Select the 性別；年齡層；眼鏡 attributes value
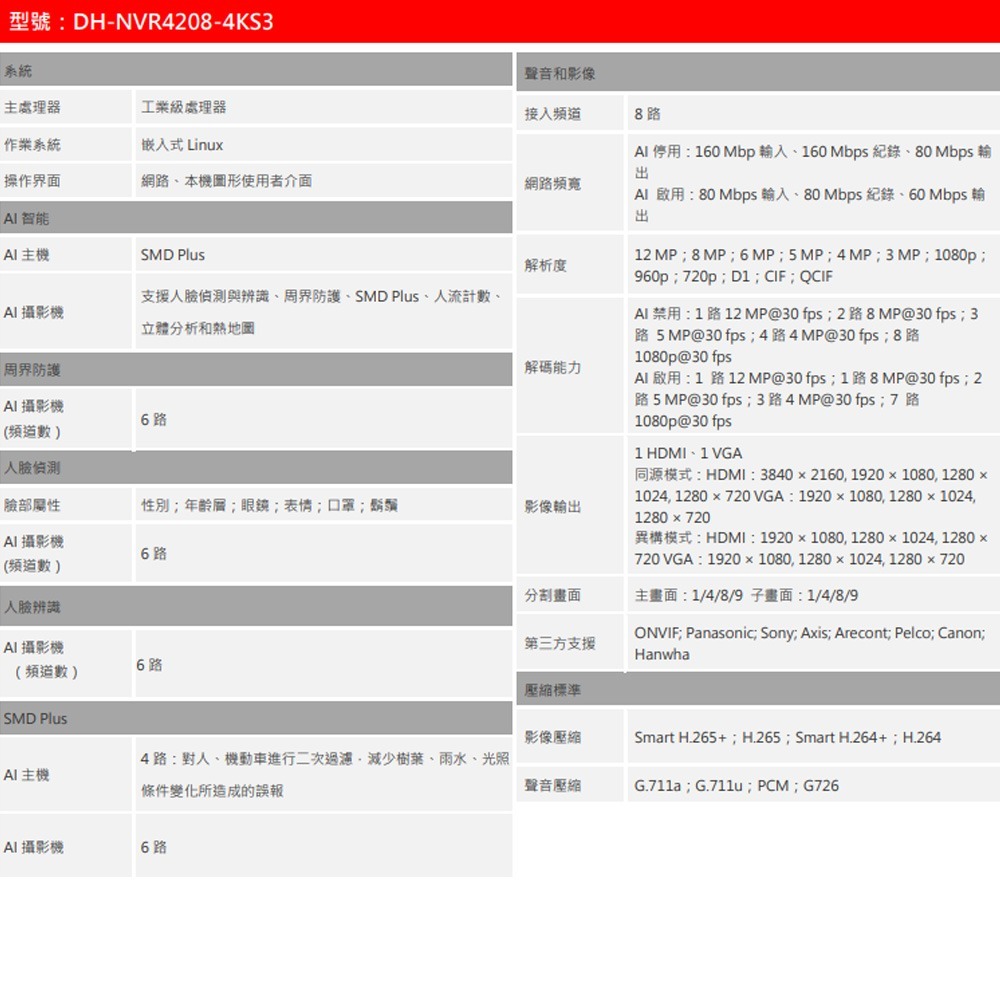The width and height of the screenshot is (1000, 1000). click(269, 505)
